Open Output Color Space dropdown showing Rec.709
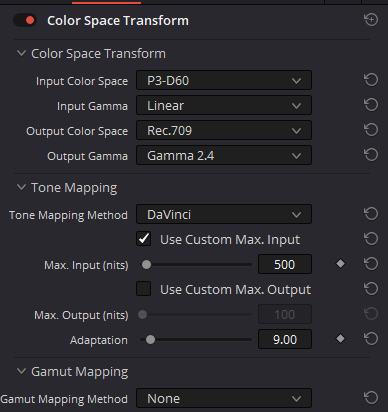 [224, 130]
